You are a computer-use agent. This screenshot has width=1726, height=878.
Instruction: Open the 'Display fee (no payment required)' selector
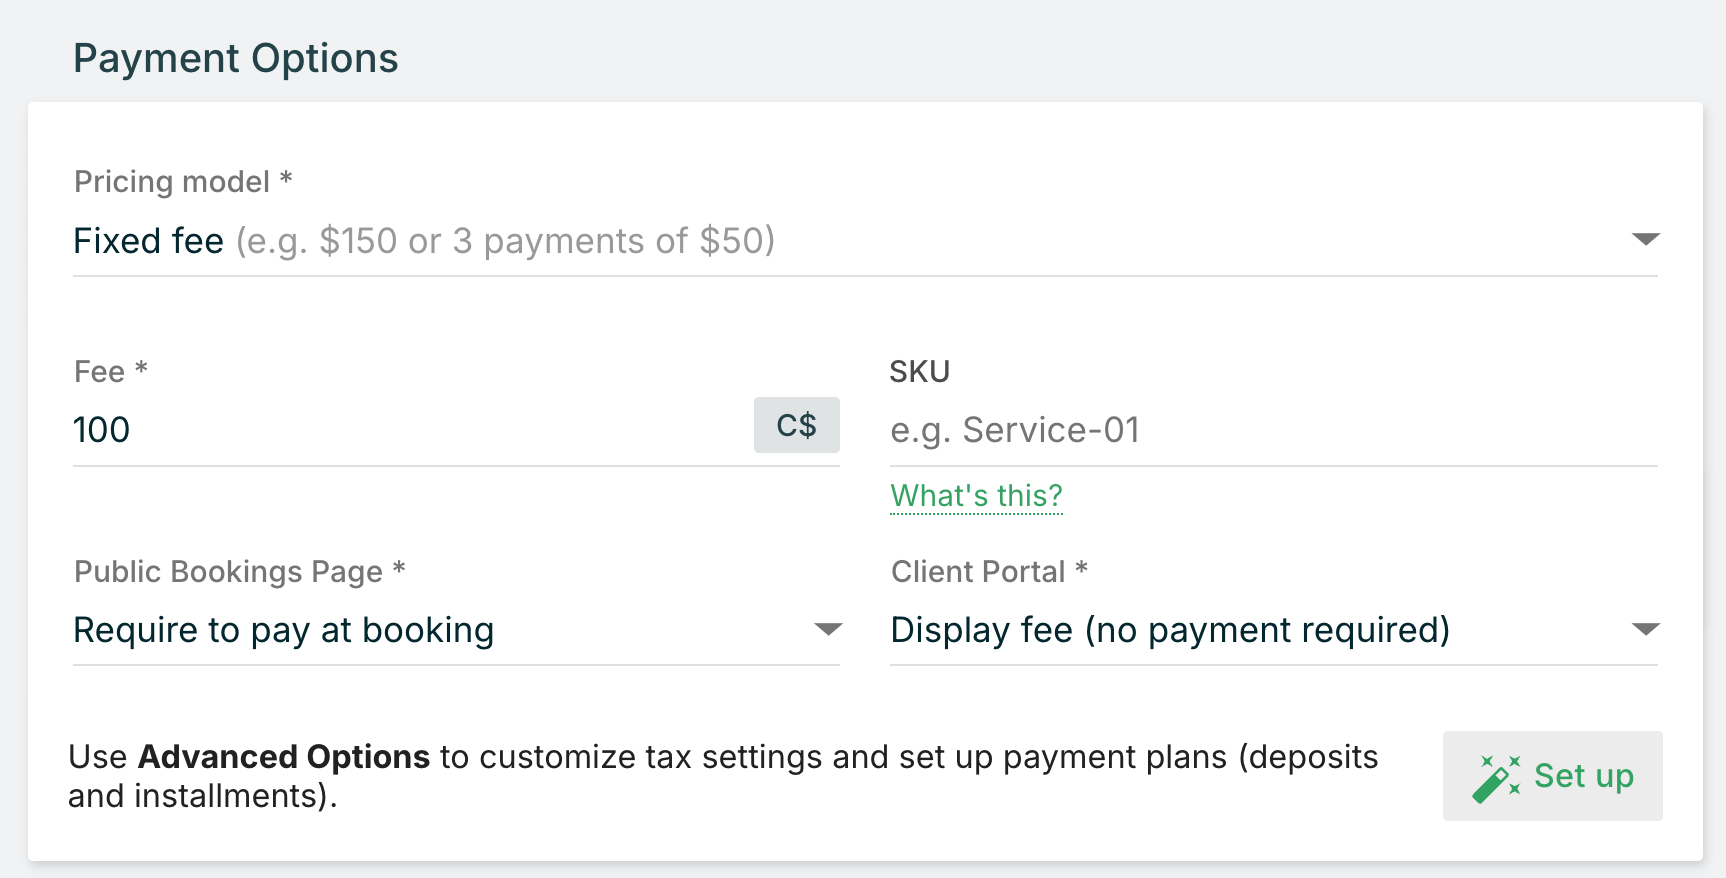1274,631
